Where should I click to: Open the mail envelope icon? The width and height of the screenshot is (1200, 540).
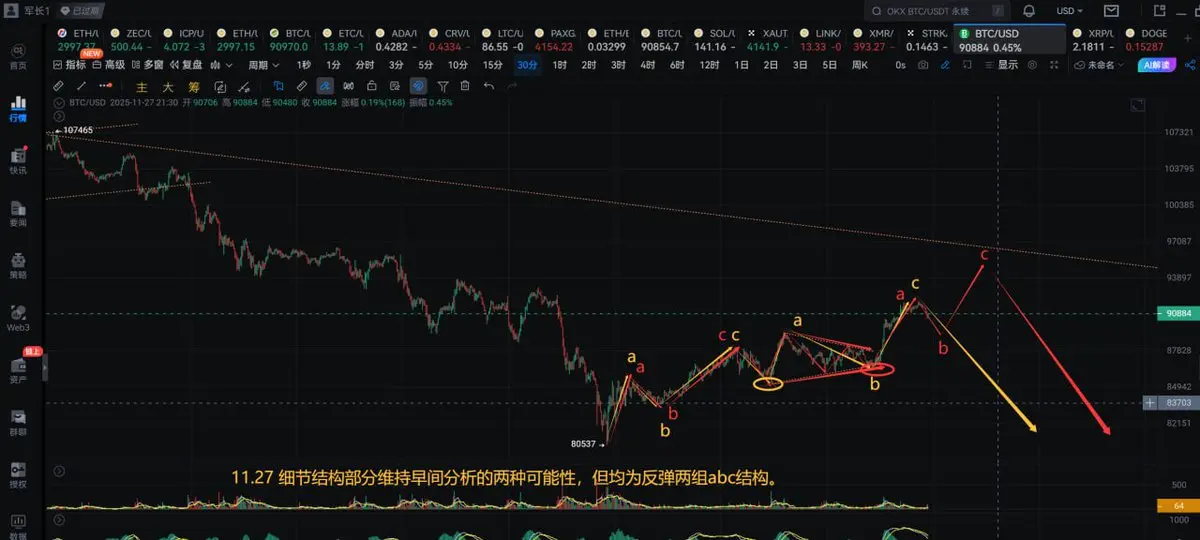(x=1112, y=11)
